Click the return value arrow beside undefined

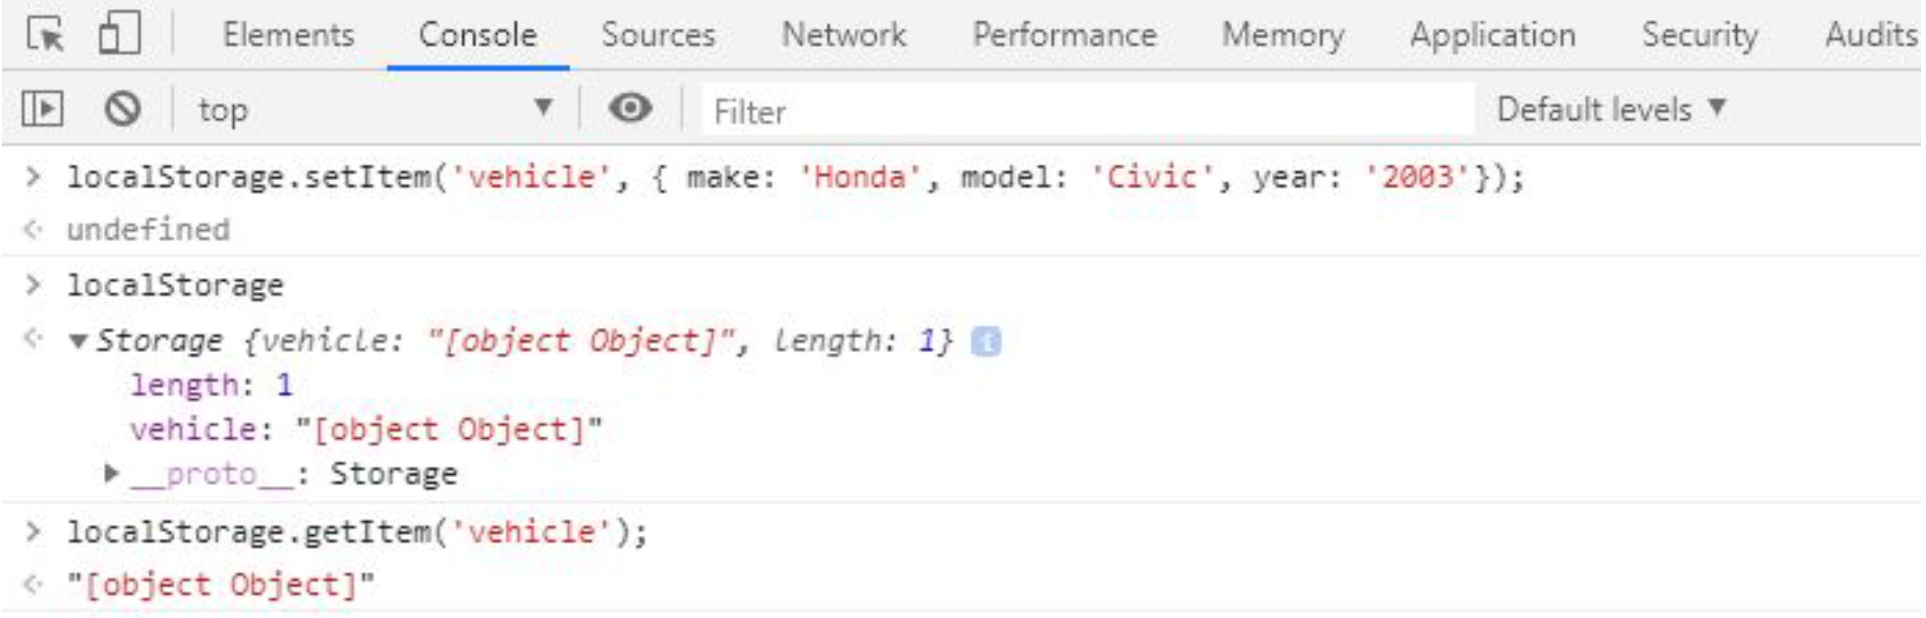[33, 227]
